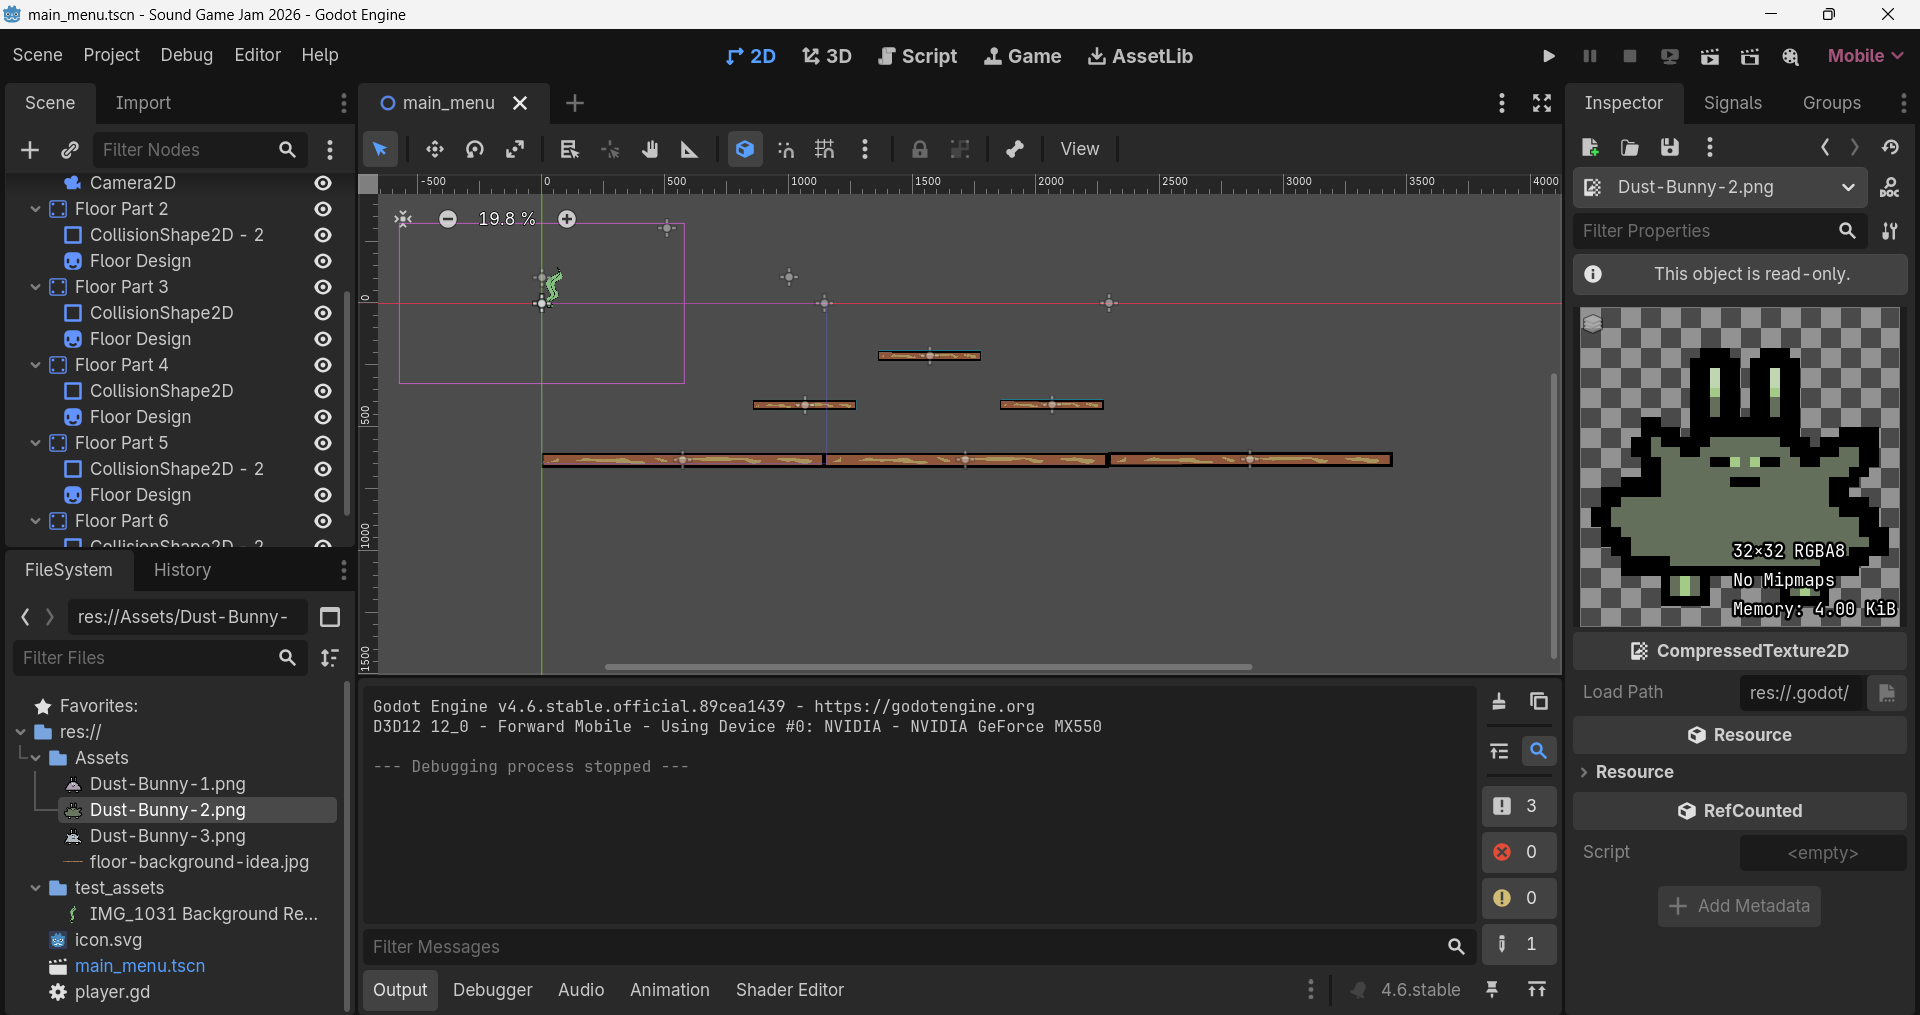
Task: Toggle distraction-free mode
Action: pos(1542,103)
